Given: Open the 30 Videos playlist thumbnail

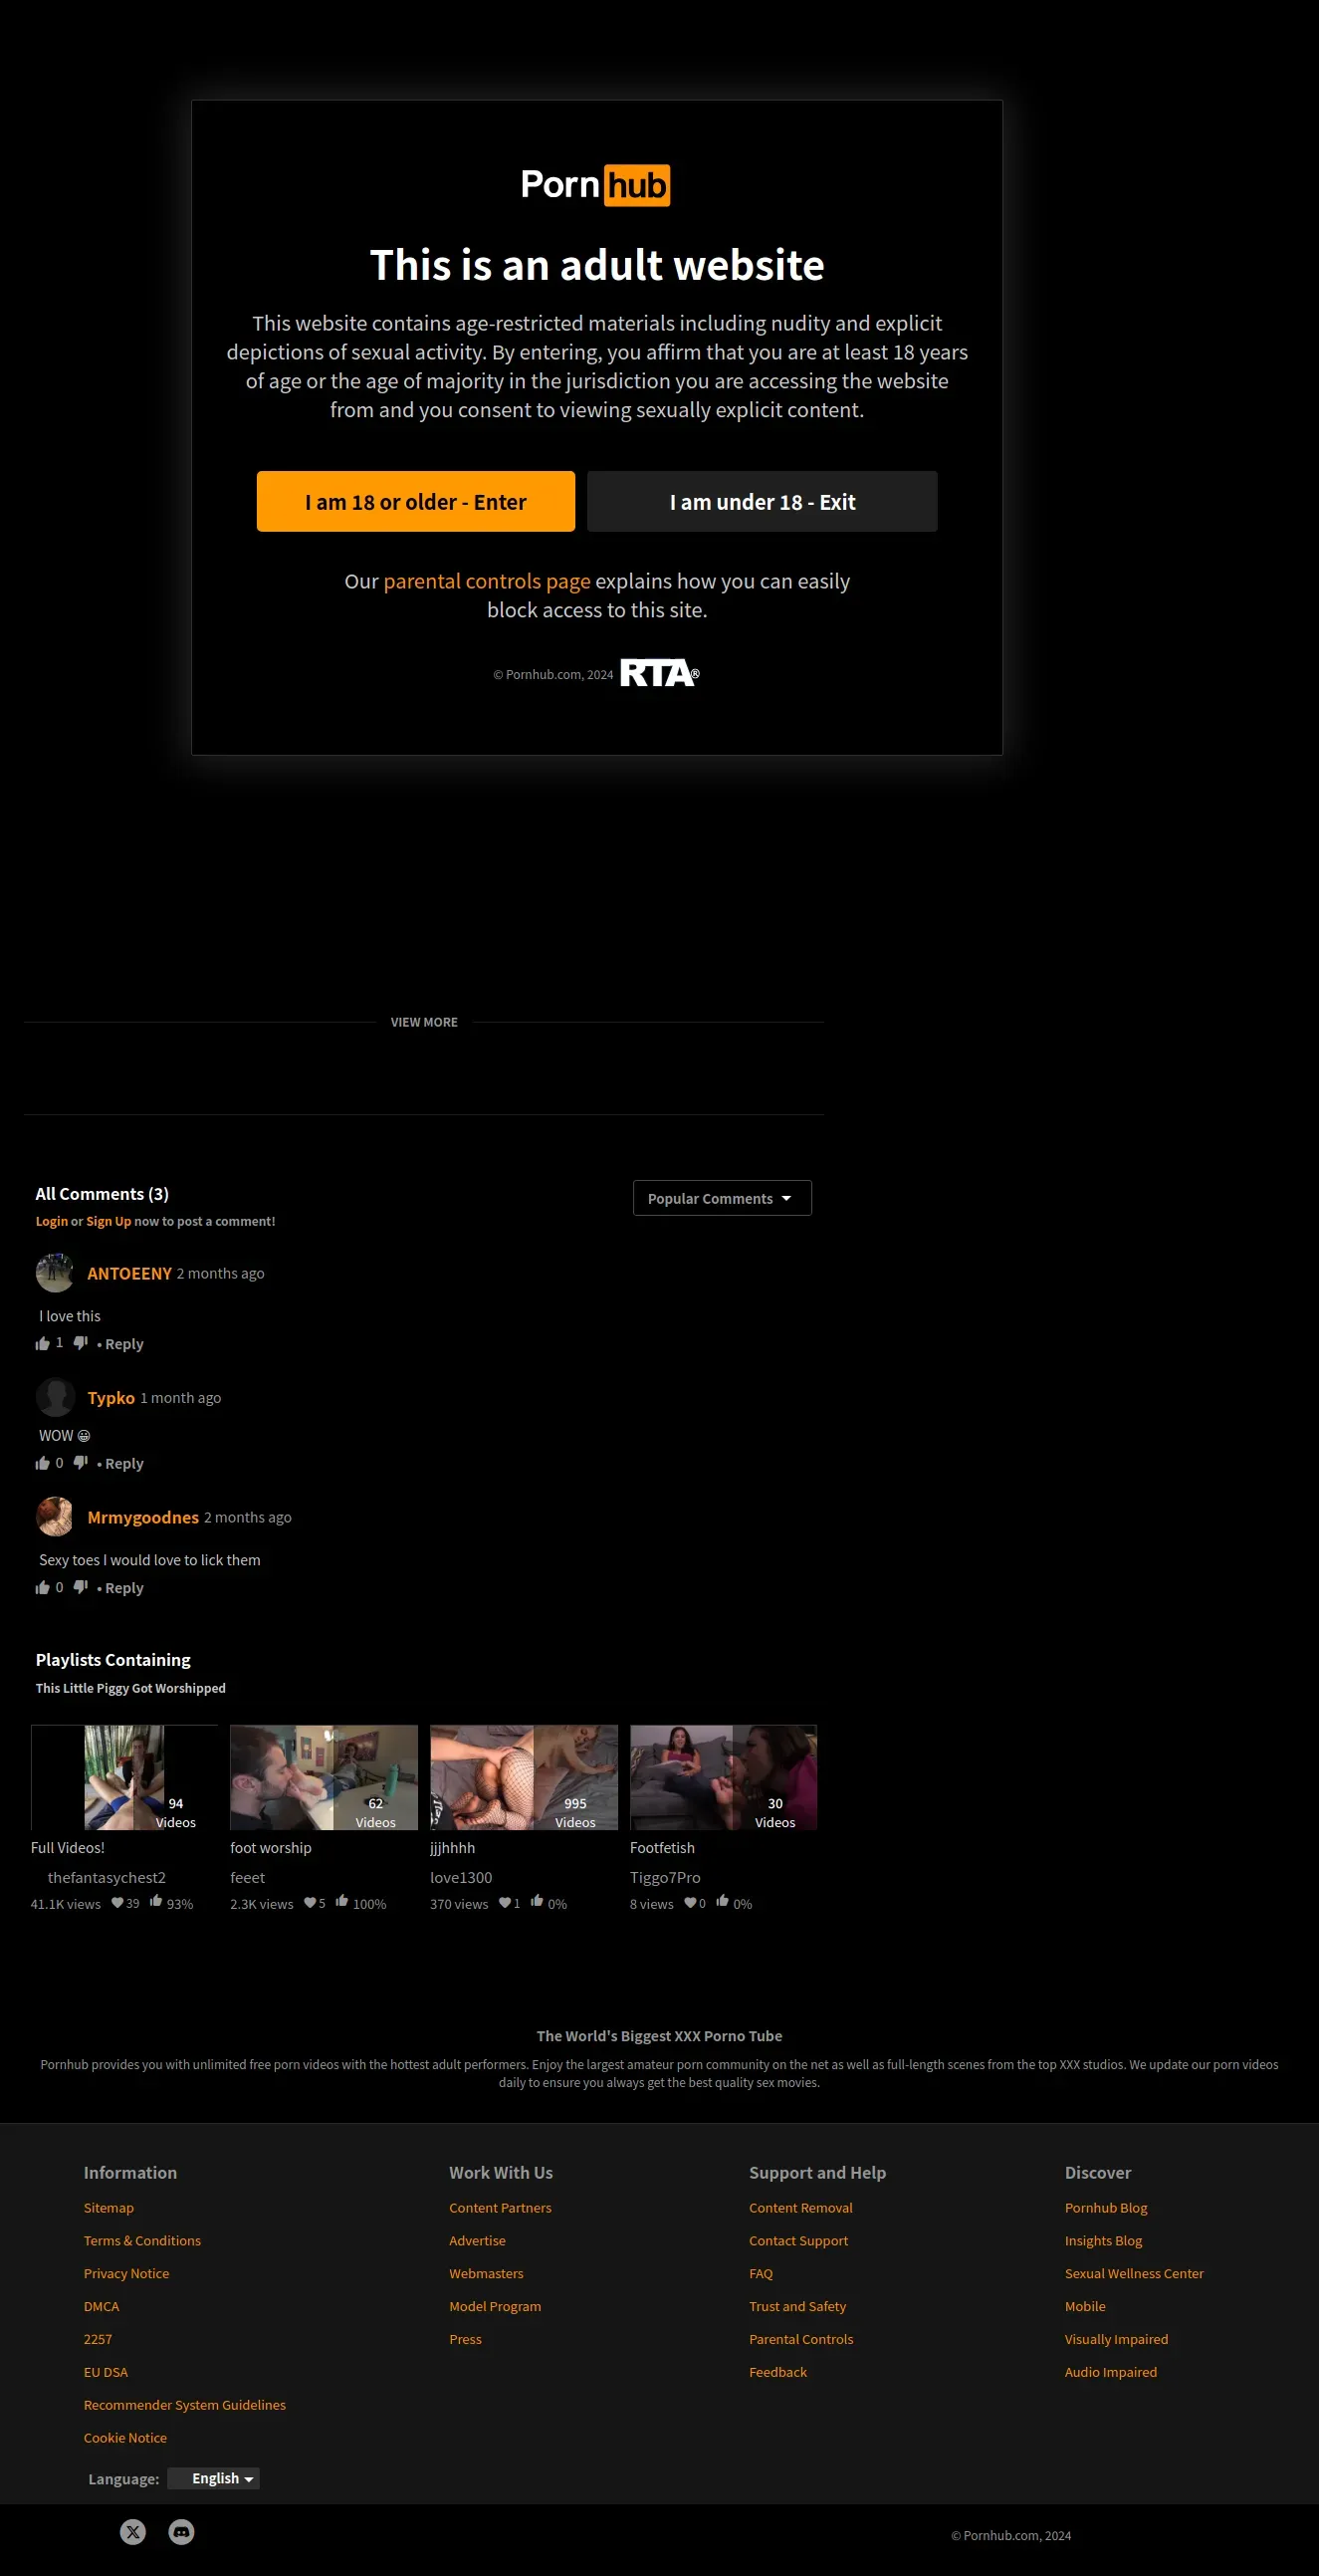Looking at the screenshot, I should [x=723, y=1777].
